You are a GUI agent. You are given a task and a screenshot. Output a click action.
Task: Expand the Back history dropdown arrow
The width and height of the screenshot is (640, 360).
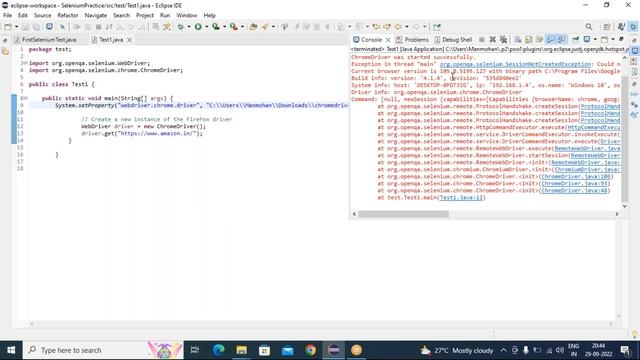407,27
